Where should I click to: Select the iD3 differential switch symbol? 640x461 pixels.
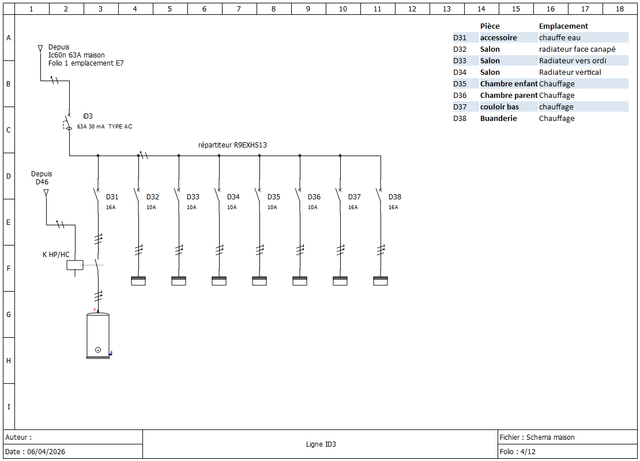[68, 122]
